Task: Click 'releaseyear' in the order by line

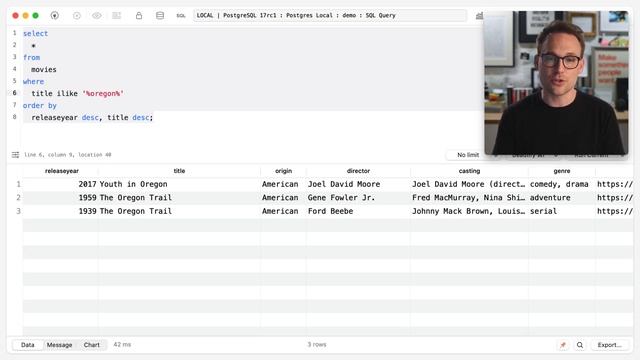Action: pyautogui.click(x=54, y=118)
